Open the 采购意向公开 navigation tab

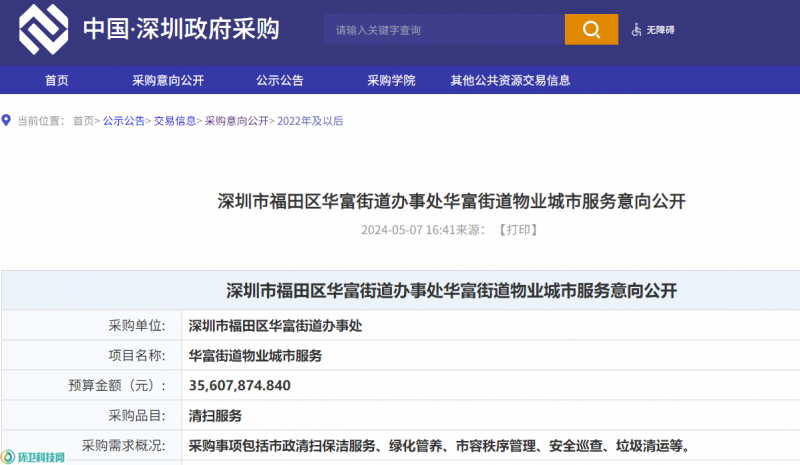click(168, 80)
